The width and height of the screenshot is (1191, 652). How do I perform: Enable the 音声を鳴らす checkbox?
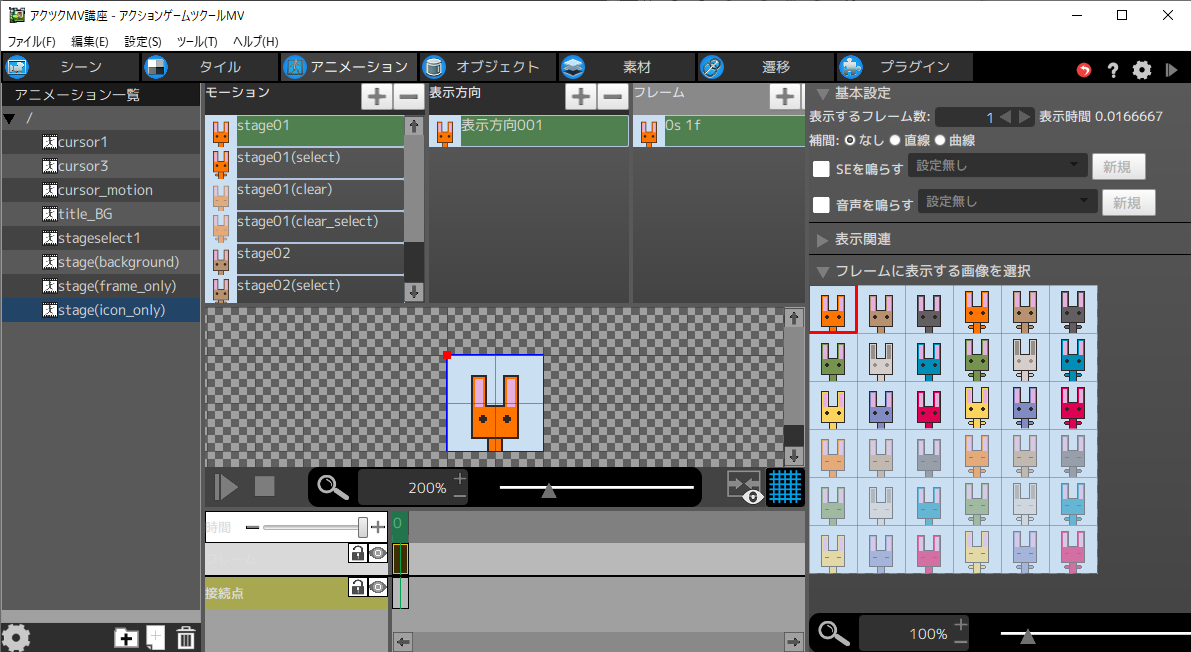822,205
